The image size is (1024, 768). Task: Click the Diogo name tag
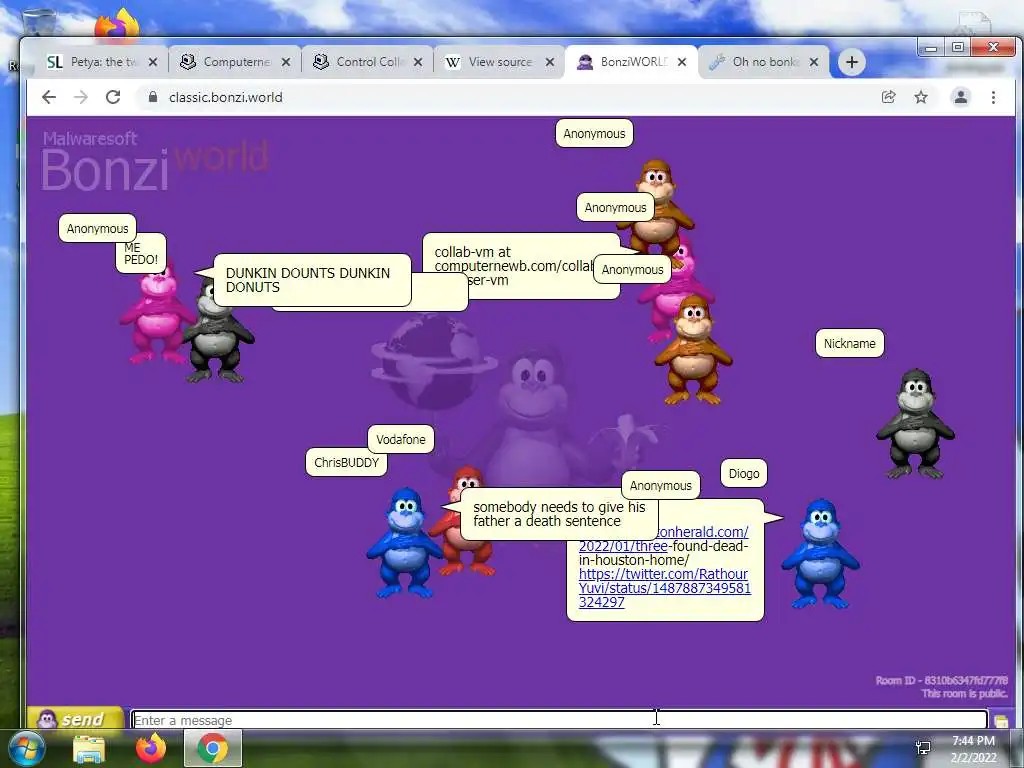click(744, 473)
